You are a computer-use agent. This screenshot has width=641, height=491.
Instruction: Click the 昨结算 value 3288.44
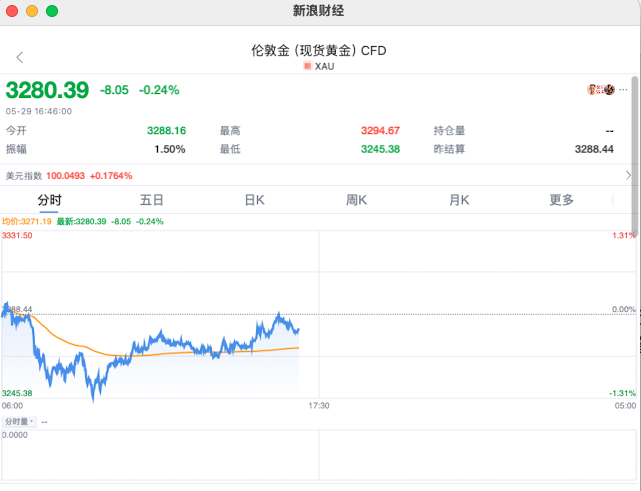(594, 149)
